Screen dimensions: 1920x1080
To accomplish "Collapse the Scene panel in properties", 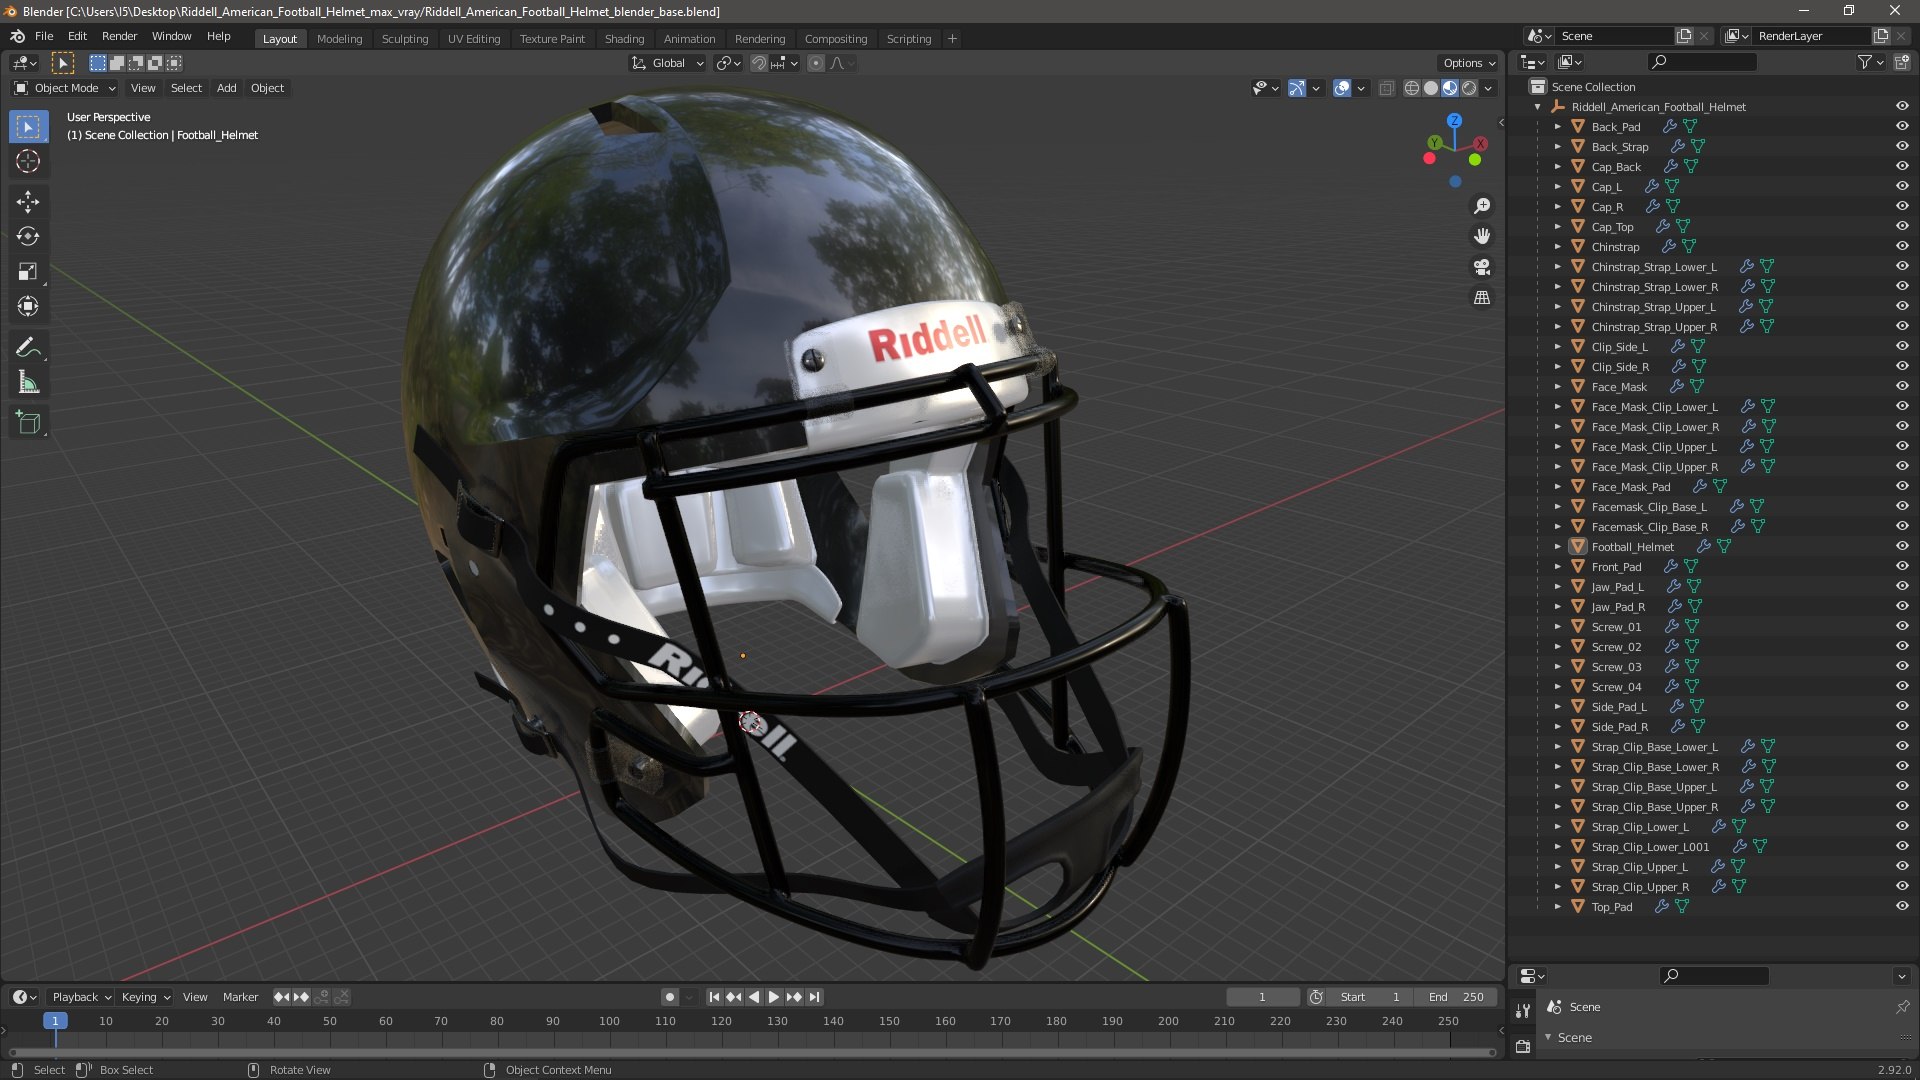I will click(x=1548, y=1038).
